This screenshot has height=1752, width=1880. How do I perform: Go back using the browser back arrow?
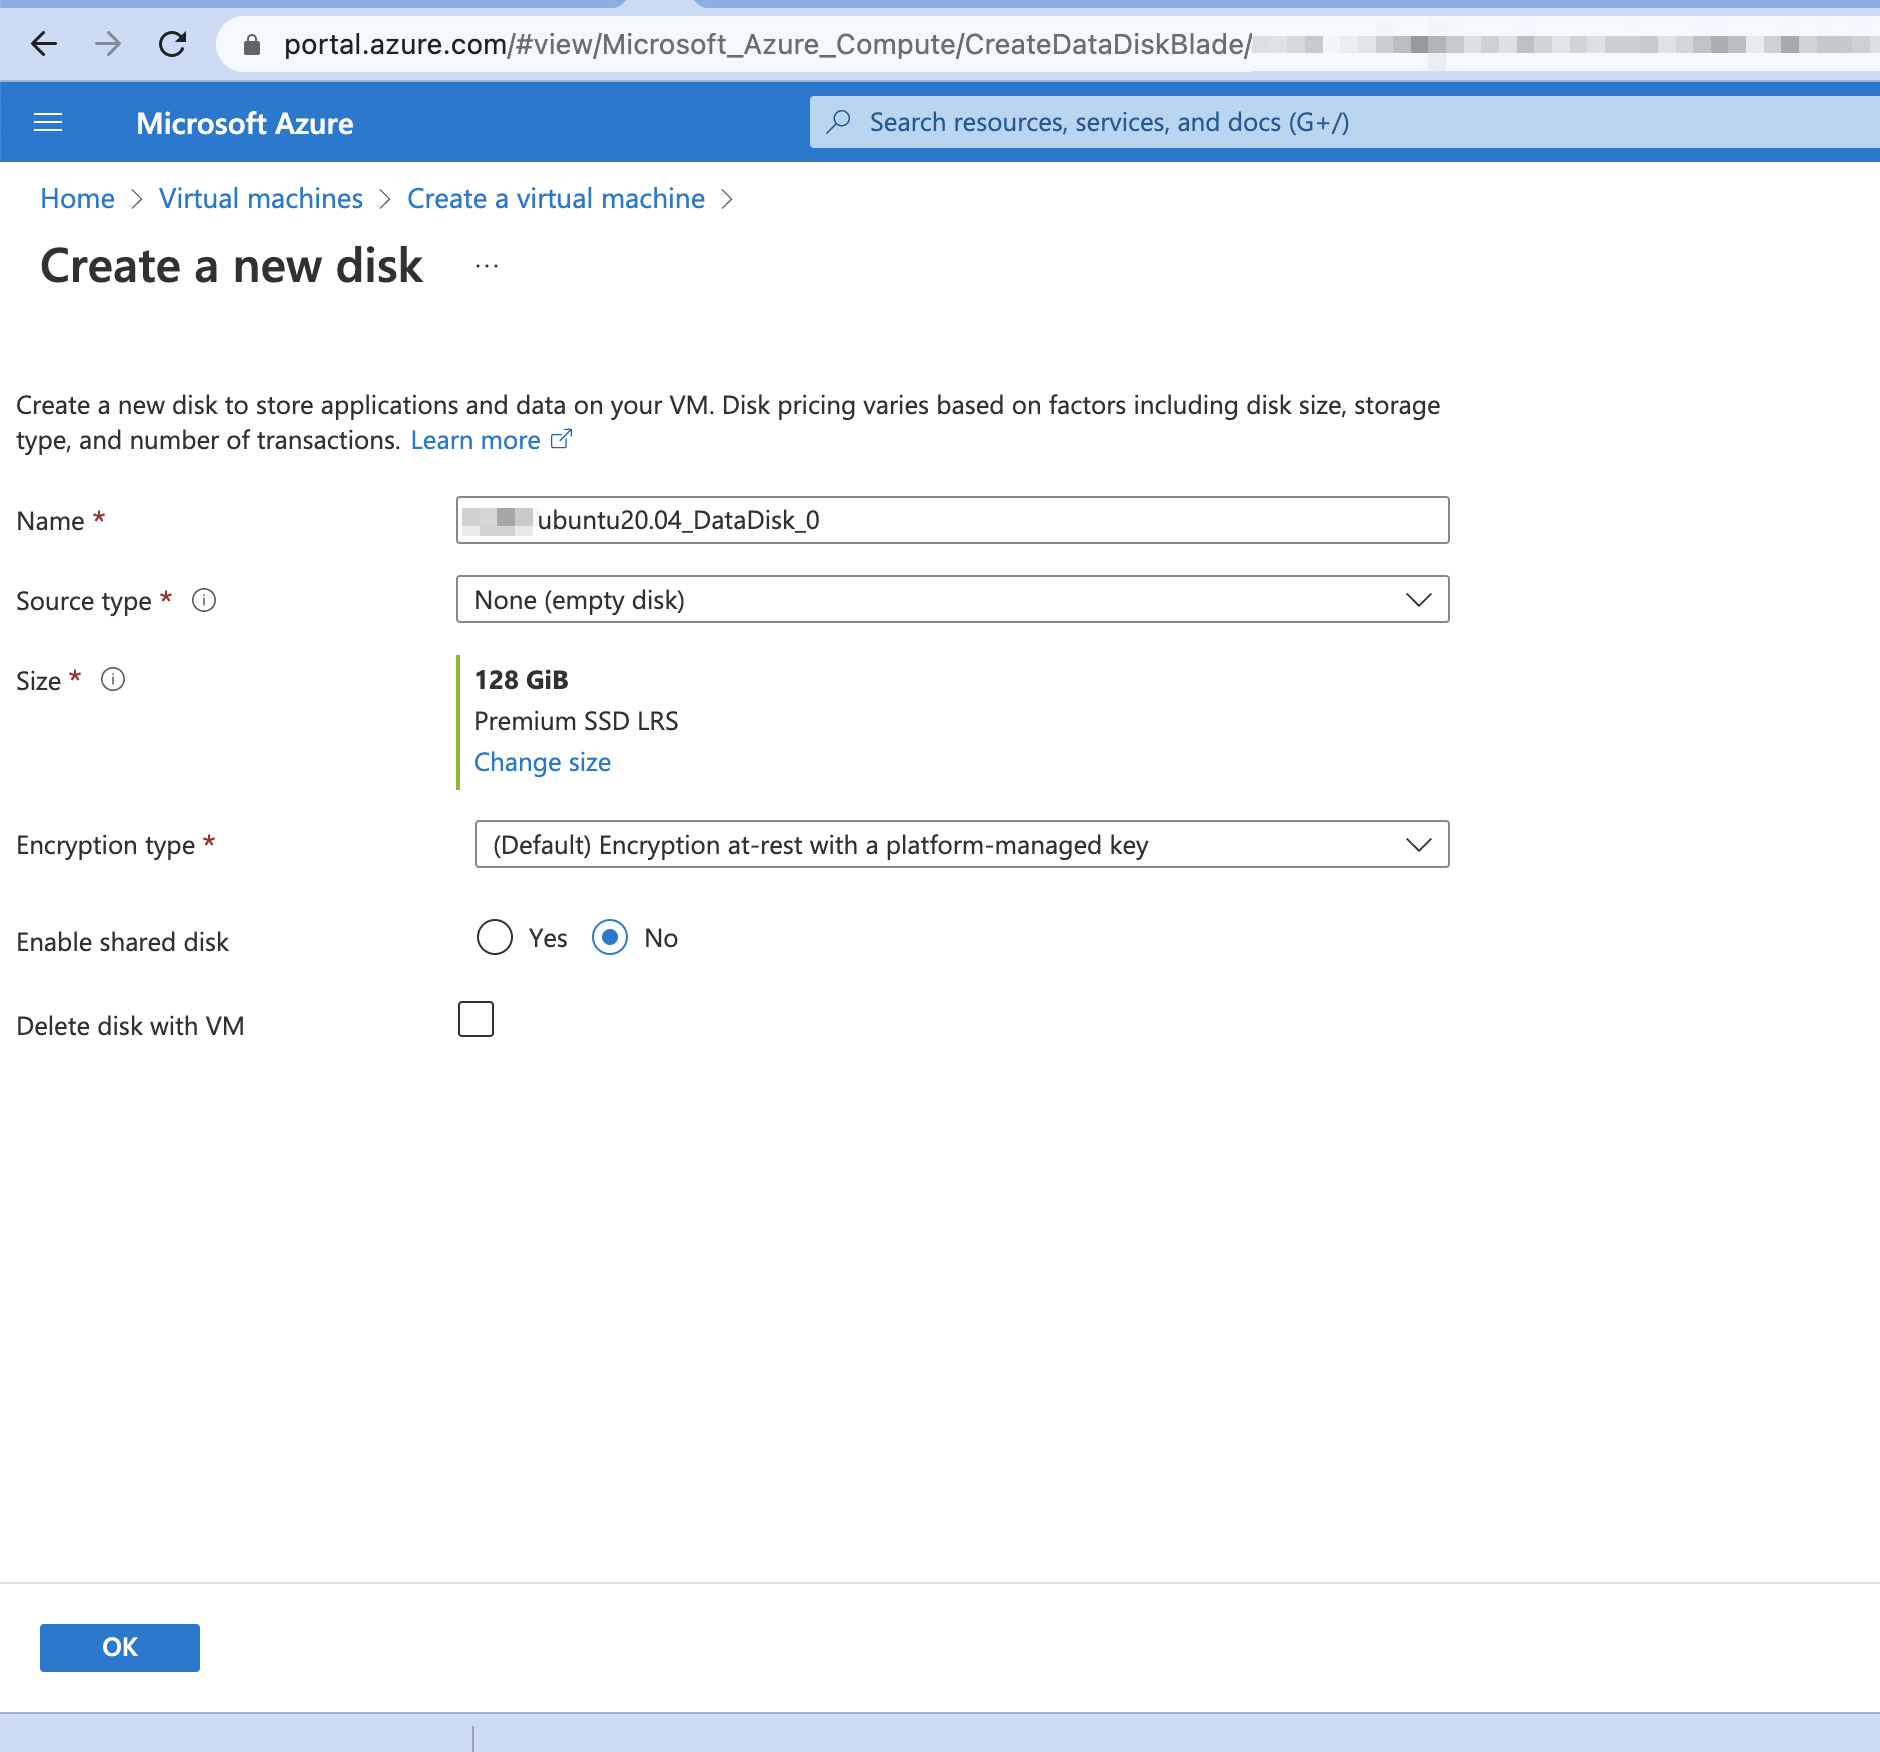(x=44, y=44)
